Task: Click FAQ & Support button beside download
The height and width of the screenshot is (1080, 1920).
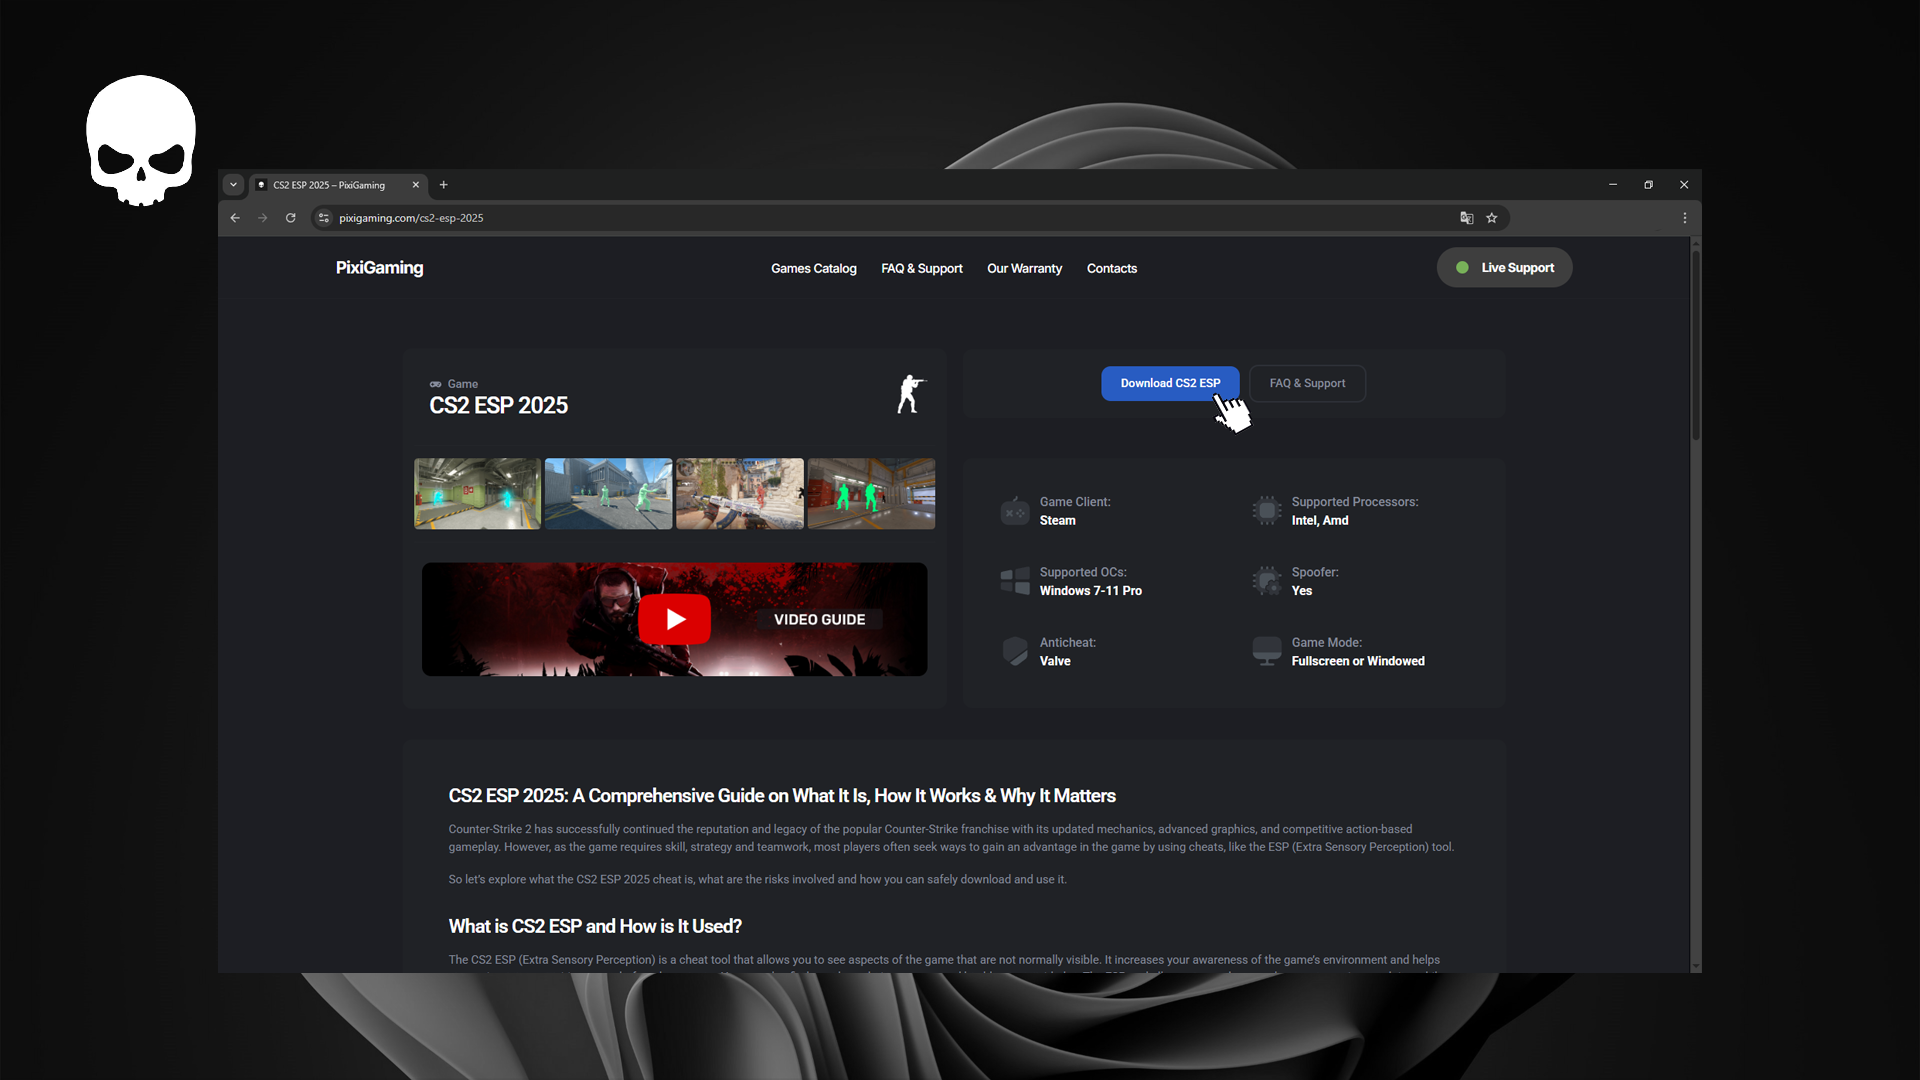Action: click(x=1307, y=383)
